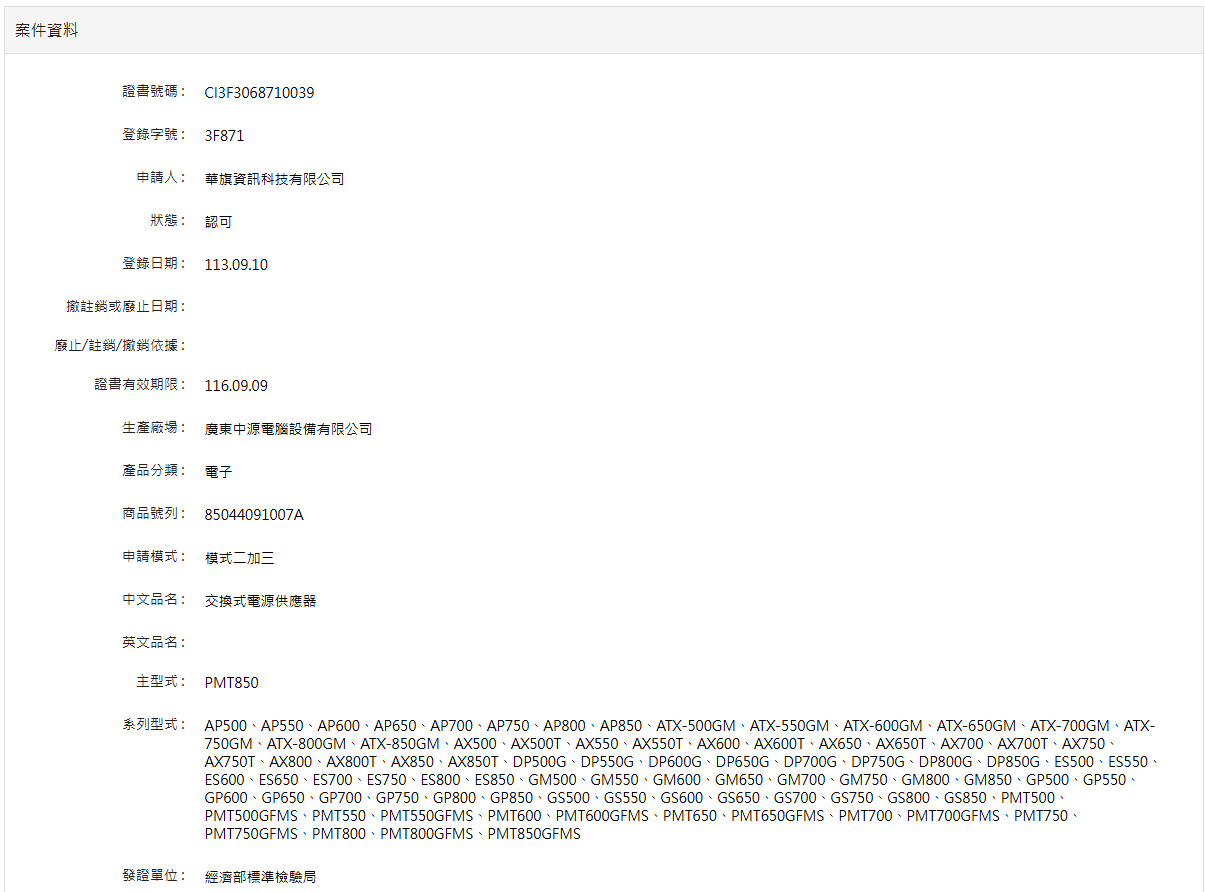Click certificate expiry date 116.09.09
Image resolution: width=1205 pixels, height=892 pixels.
[236, 386]
